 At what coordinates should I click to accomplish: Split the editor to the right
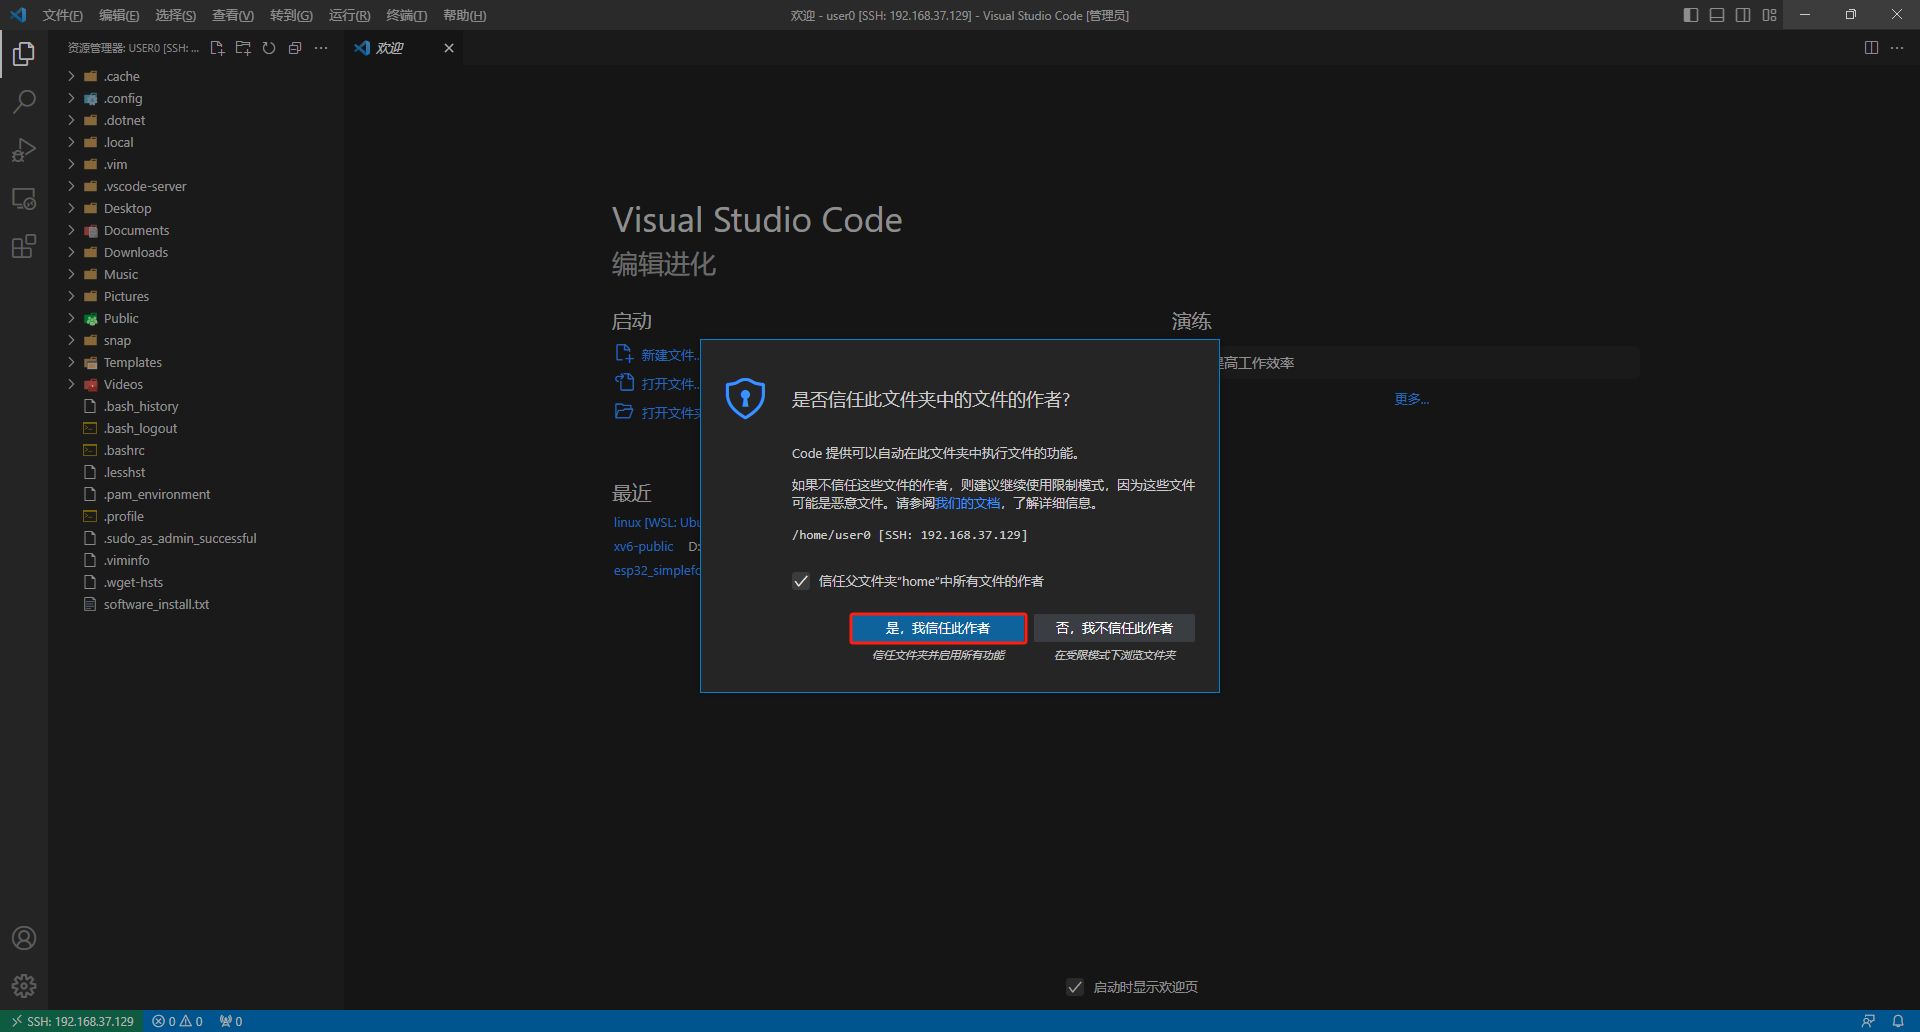point(1871,48)
